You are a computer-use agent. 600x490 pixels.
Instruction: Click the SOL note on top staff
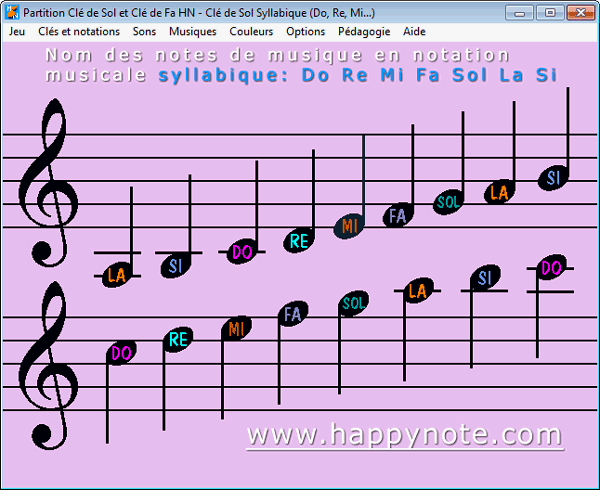point(448,202)
